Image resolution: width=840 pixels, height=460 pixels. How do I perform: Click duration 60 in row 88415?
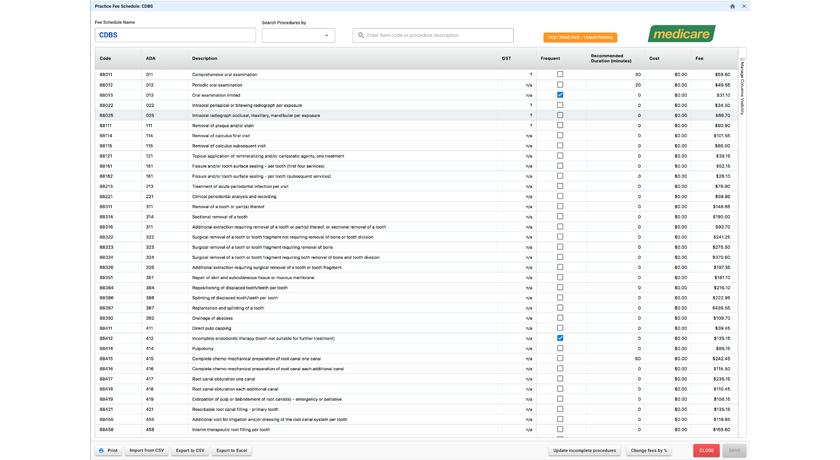tap(638, 359)
